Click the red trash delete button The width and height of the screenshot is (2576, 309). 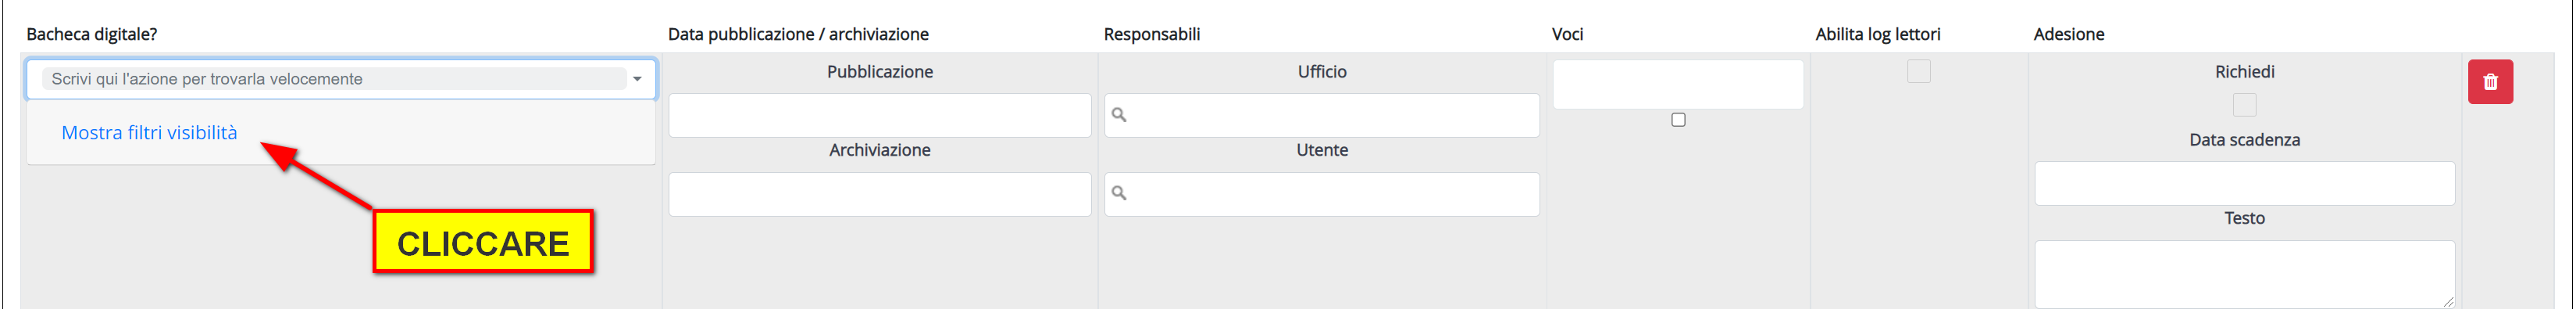(2489, 82)
